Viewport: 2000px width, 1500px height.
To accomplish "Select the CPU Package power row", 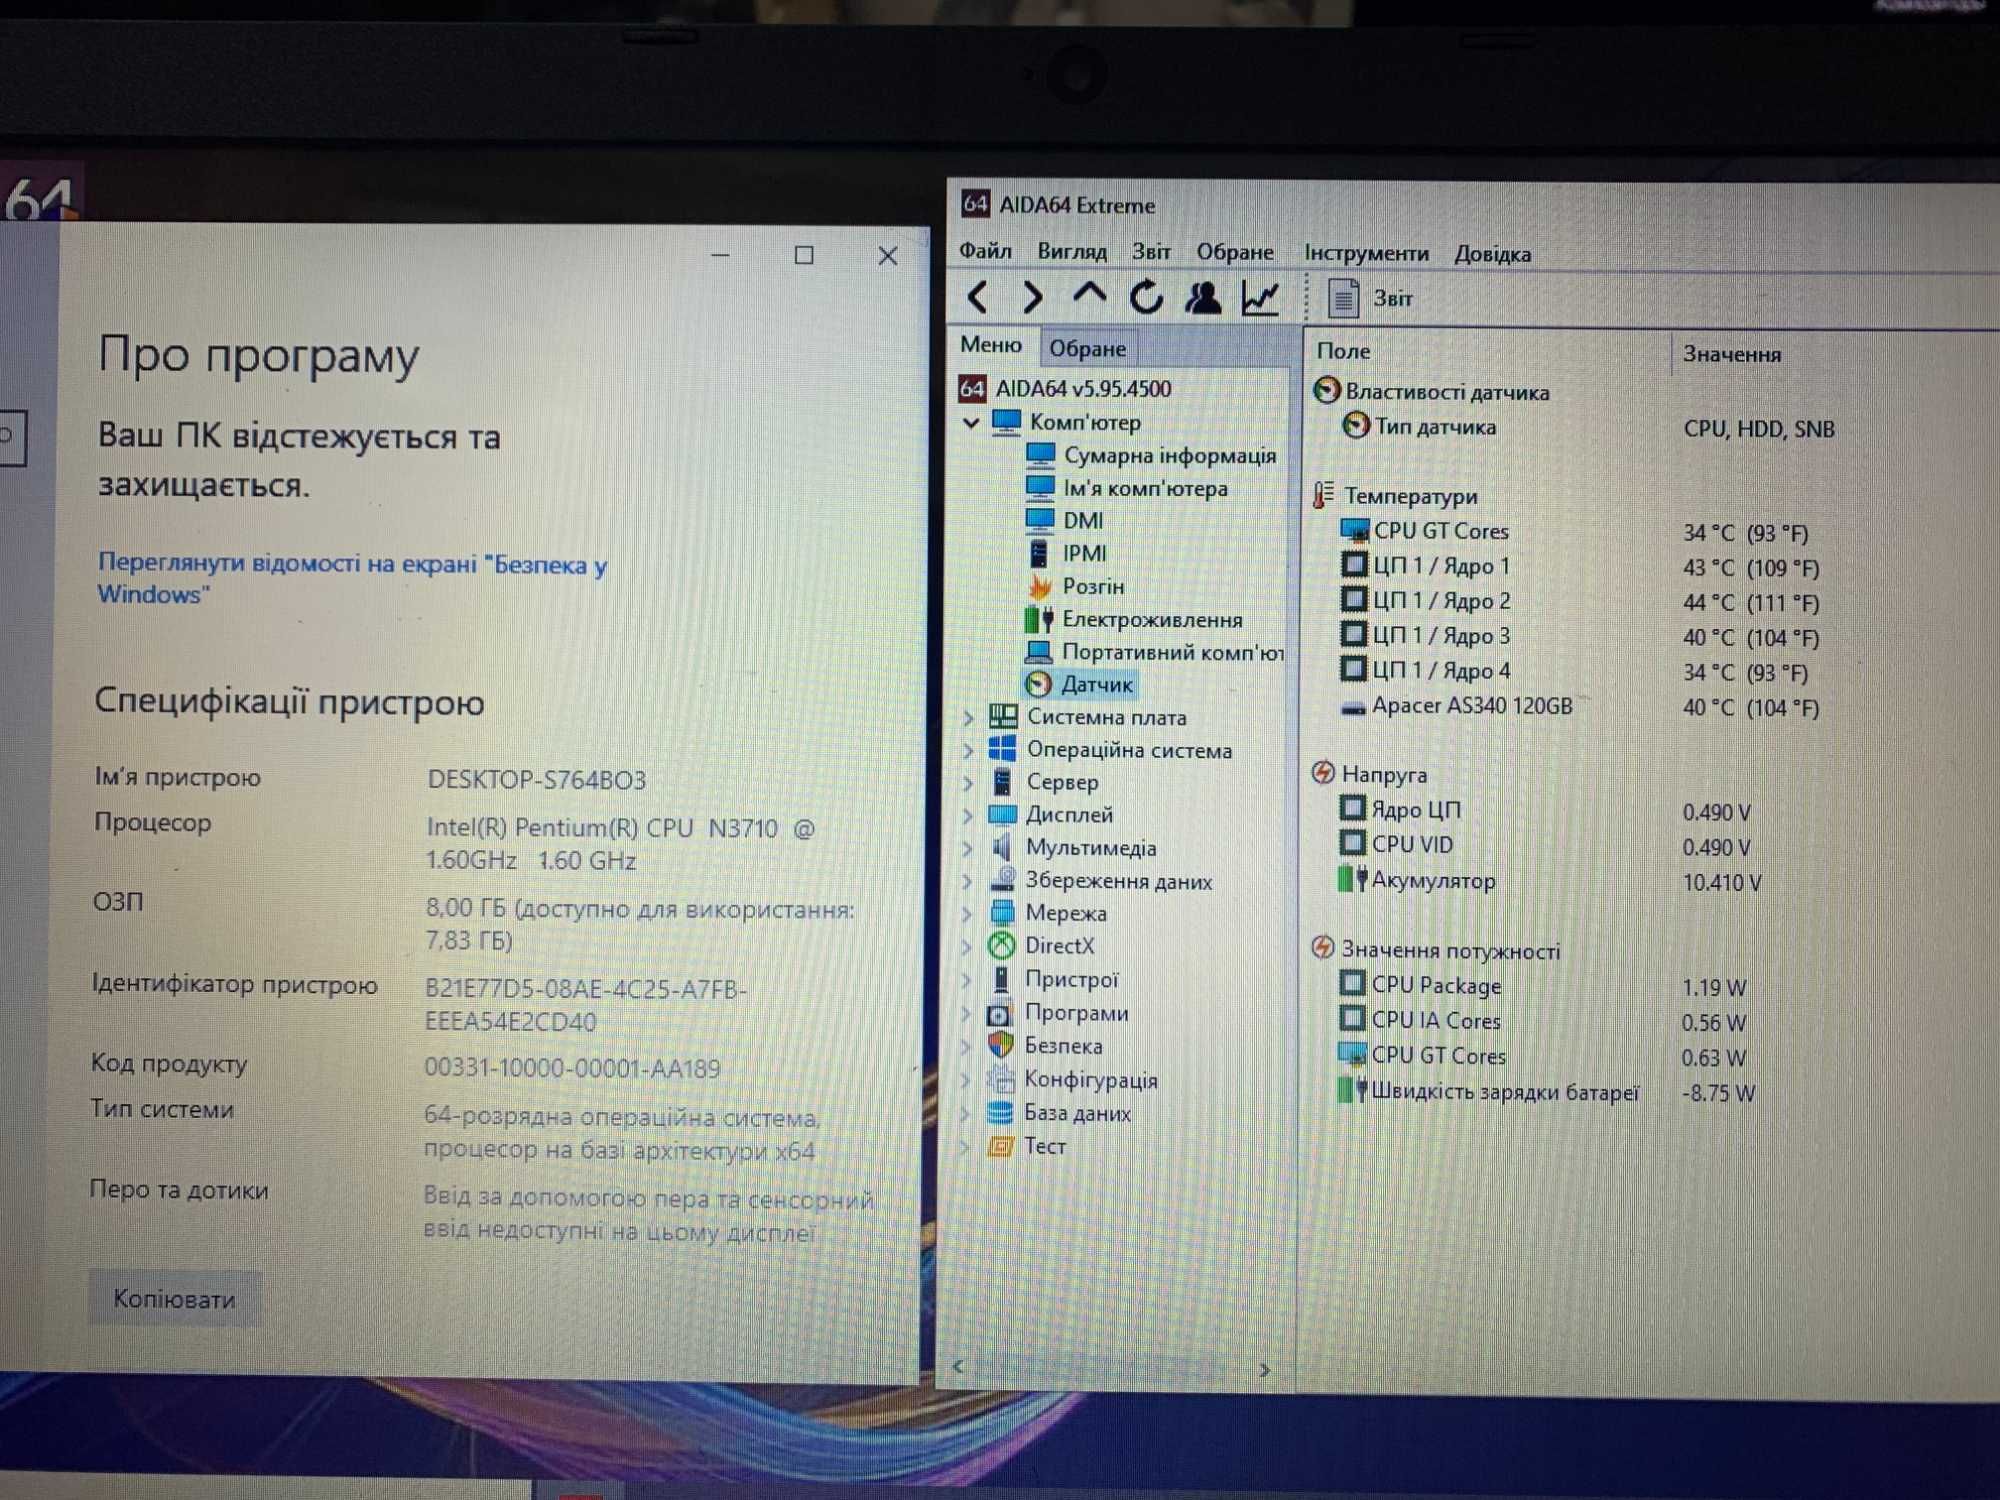I will (x=1542, y=987).
